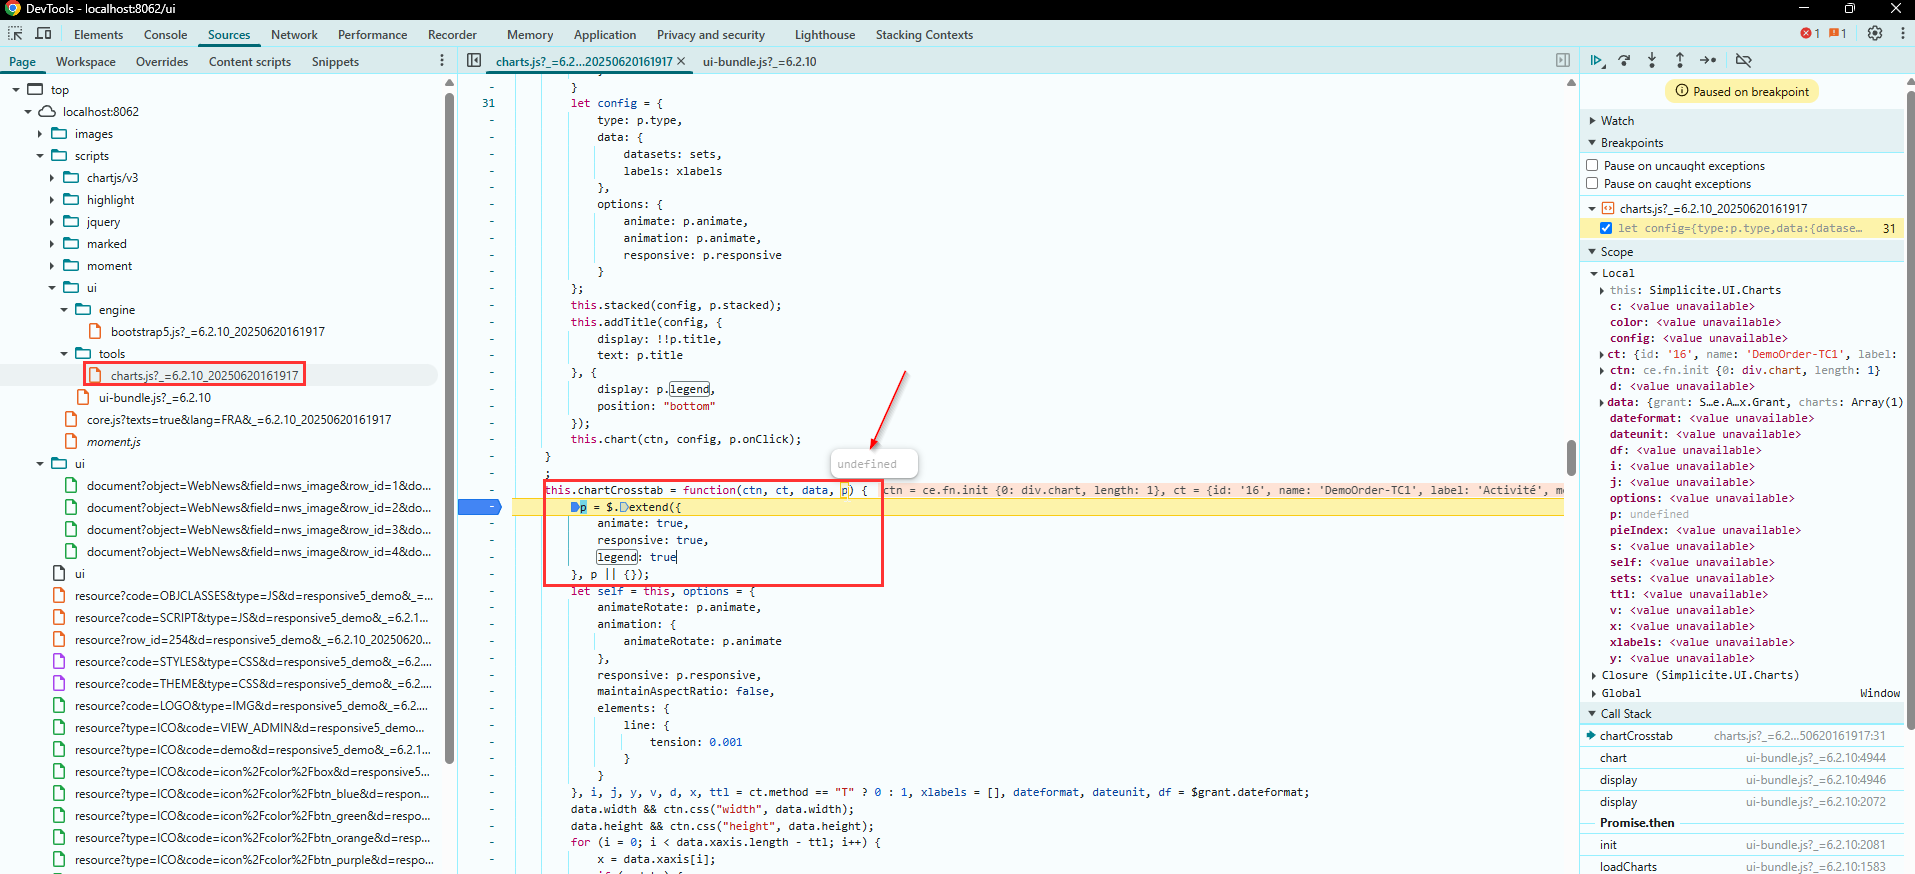Viewport: 1915px width, 874px height.
Task: Switch to the Console panel
Action: [165, 34]
